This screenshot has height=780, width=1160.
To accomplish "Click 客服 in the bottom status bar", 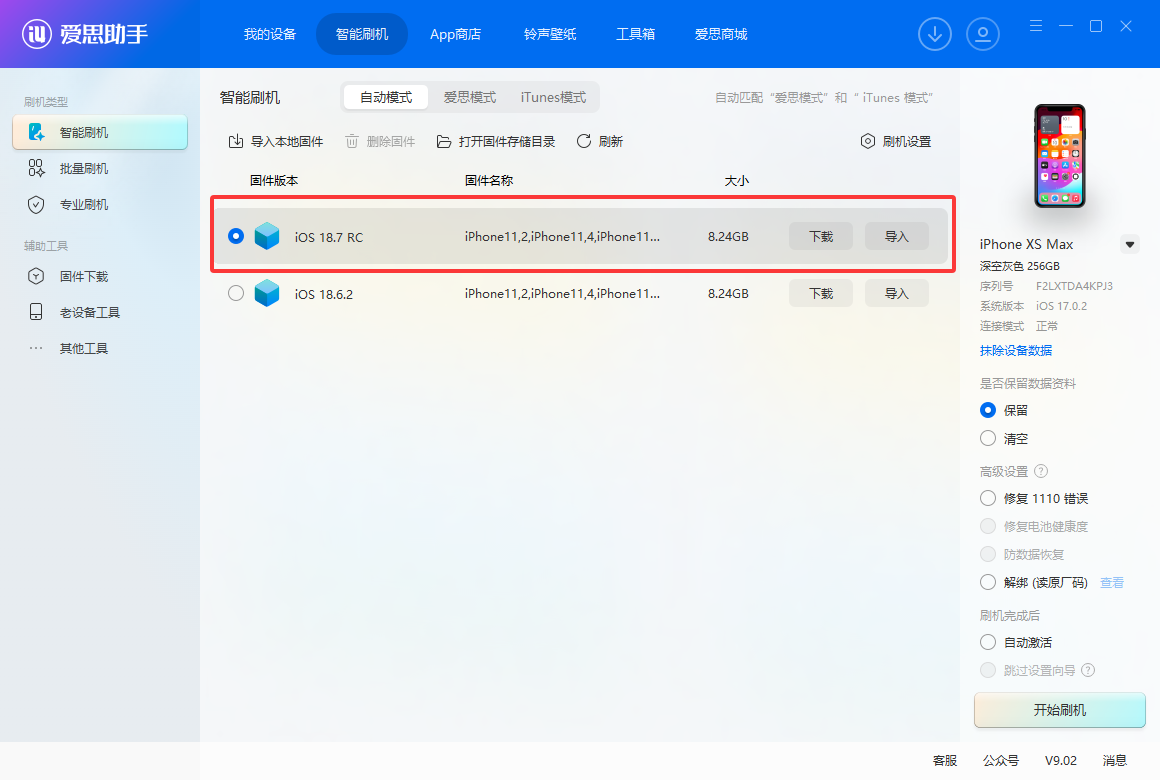I will [944, 760].
